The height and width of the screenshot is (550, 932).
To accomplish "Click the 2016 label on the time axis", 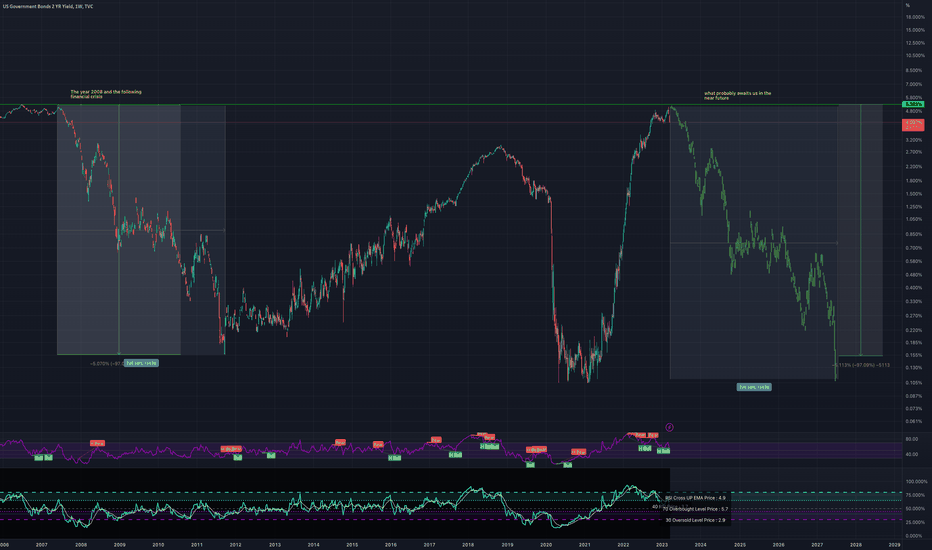I will (x=391, y=545).
